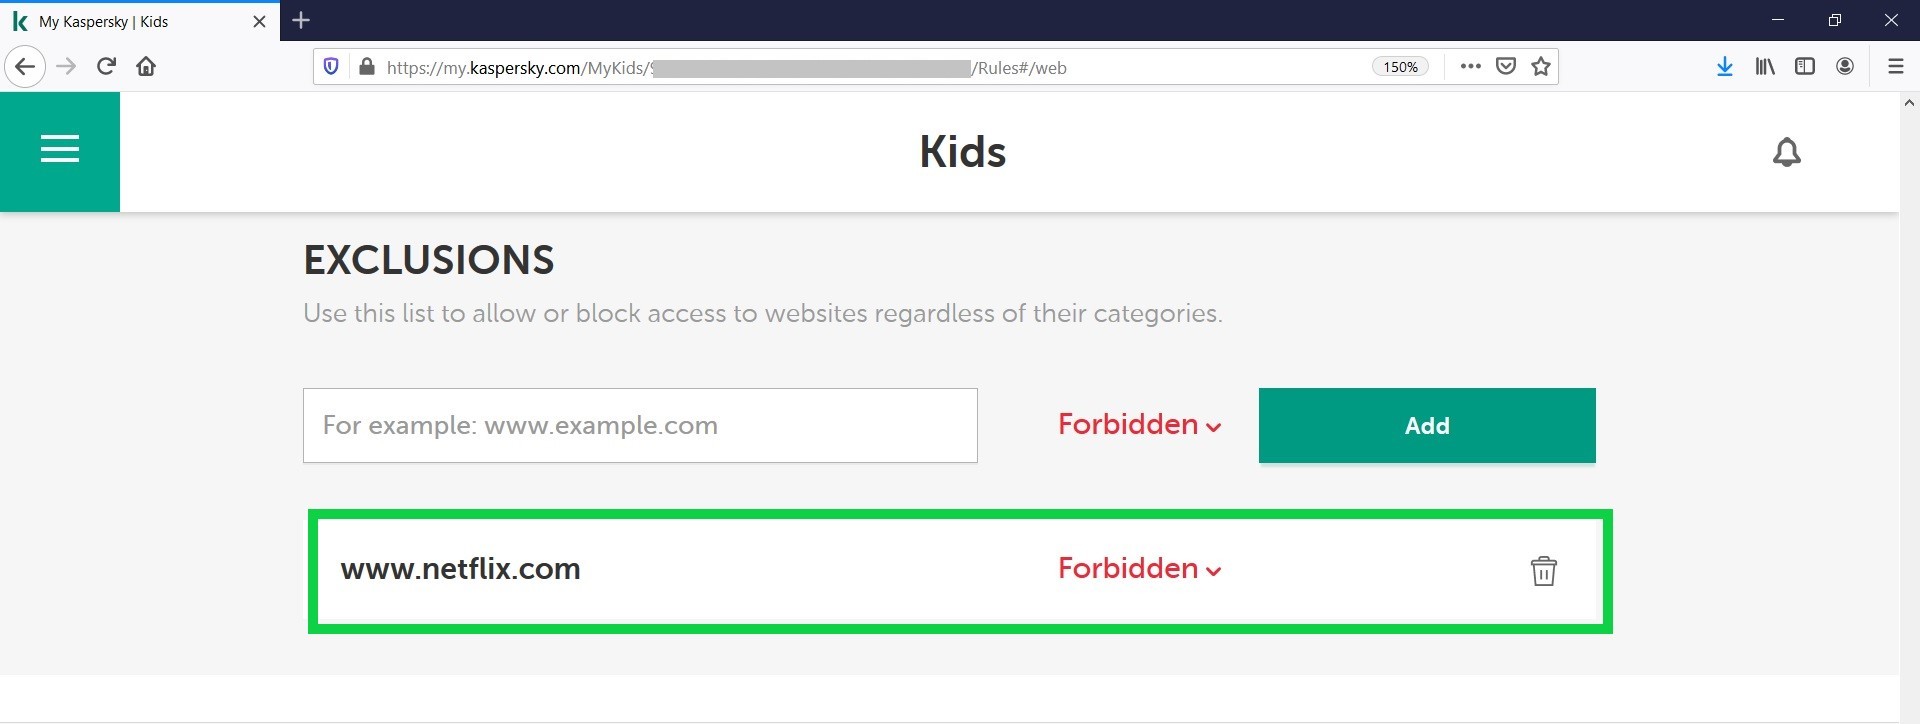Go back to the previous page
1920x724 pixels.
pyautogui.click(x=25, y=67)
